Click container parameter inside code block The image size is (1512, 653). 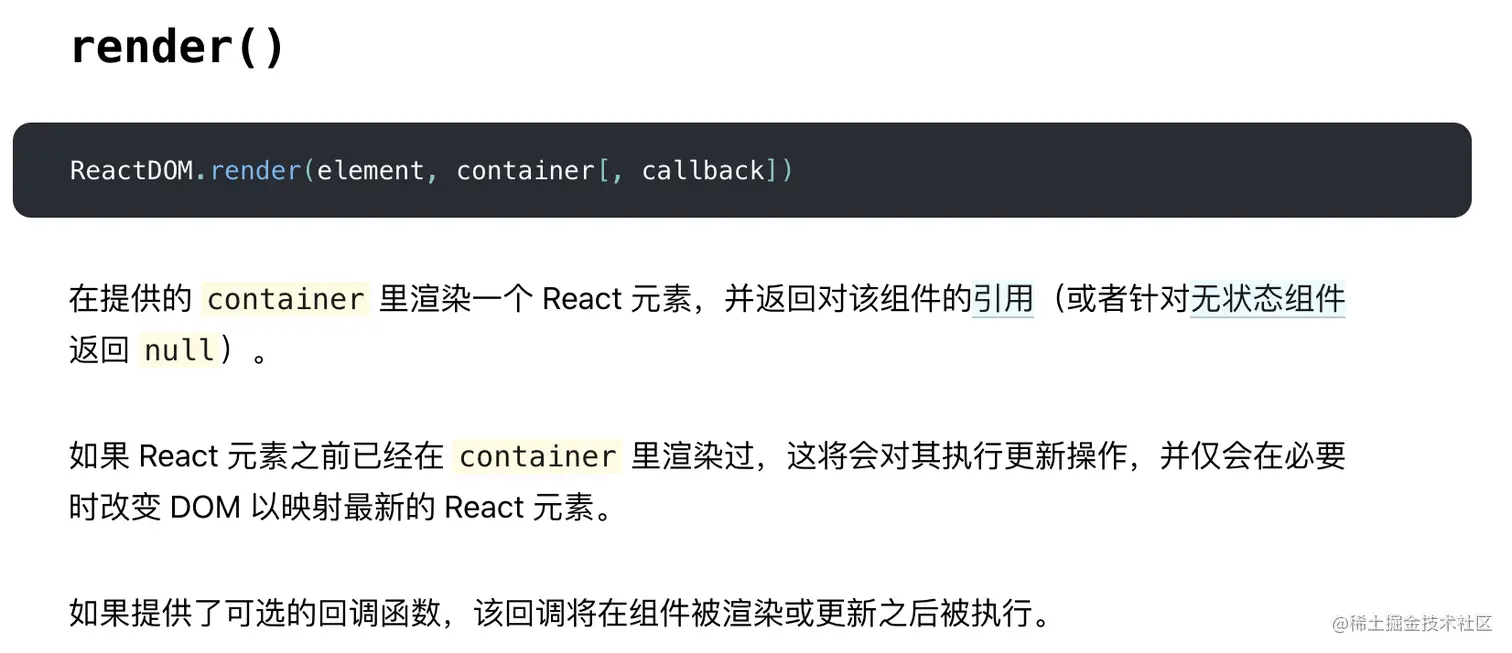(525, 170)
